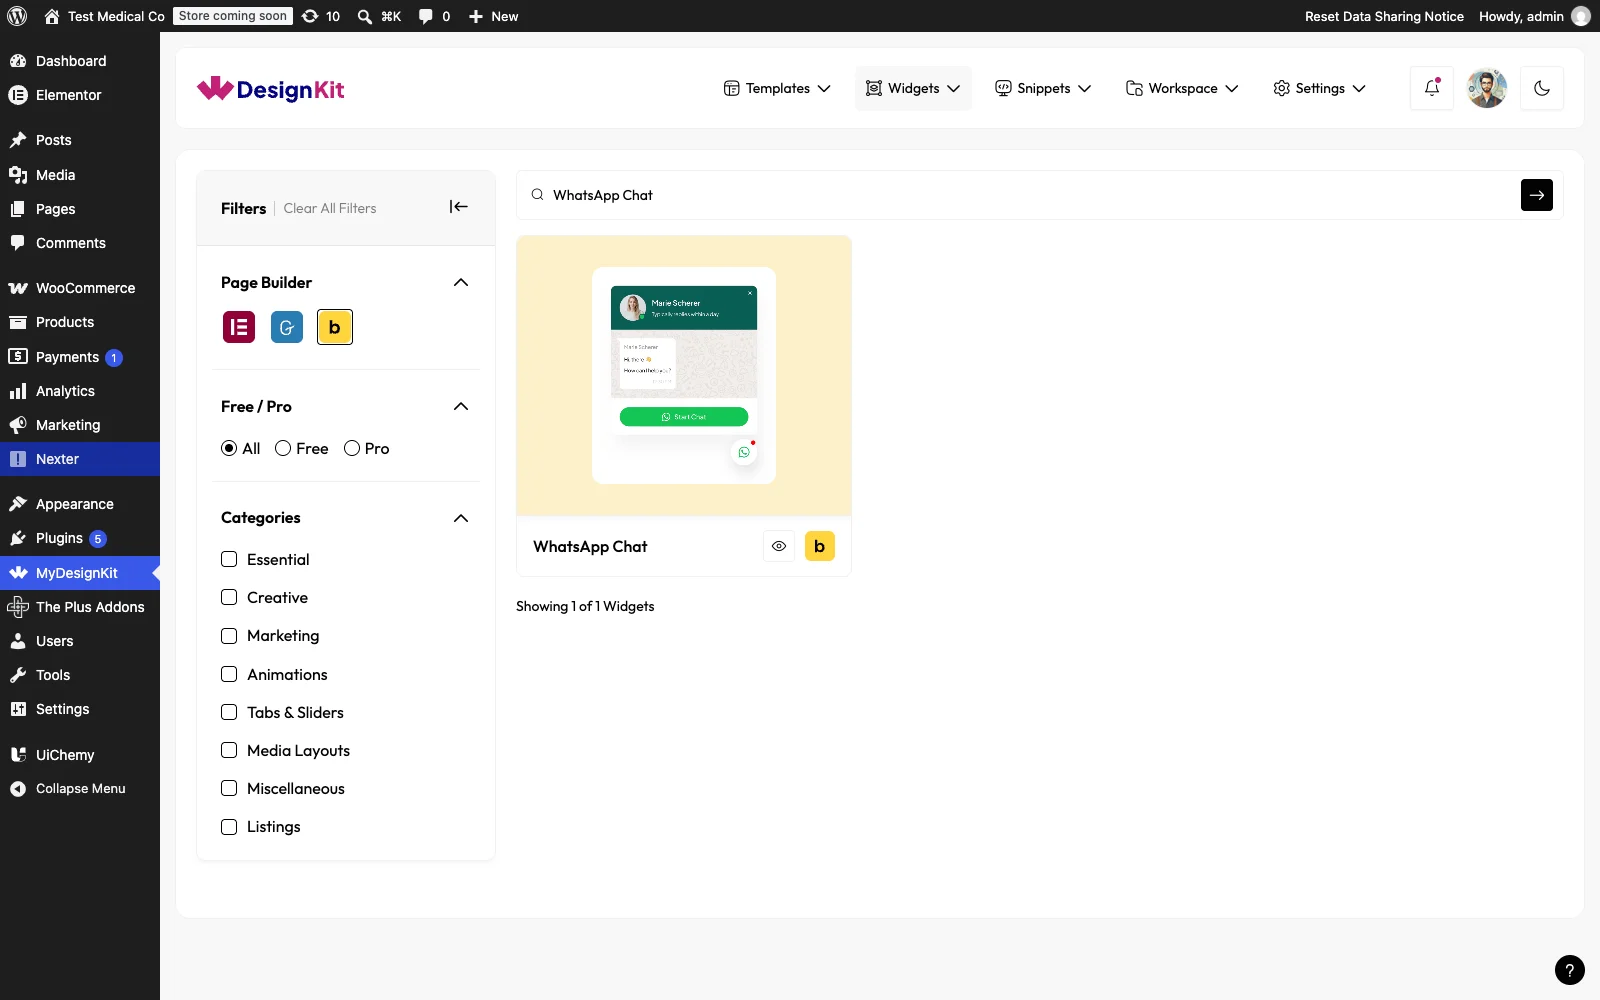The image size is (1600, 1000).
Task: Click Collapse Menu in the sidebar
Action: pyautogui.click(x=80, y=789)
